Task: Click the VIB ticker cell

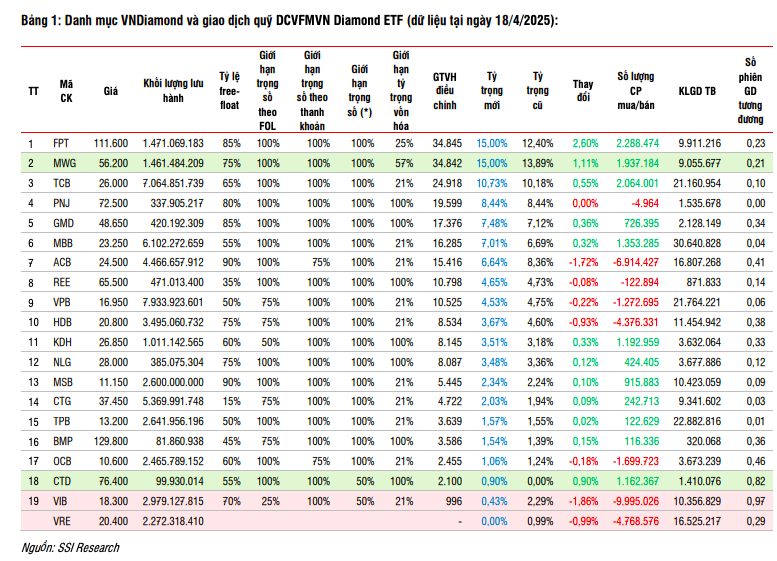Action: 63,501
